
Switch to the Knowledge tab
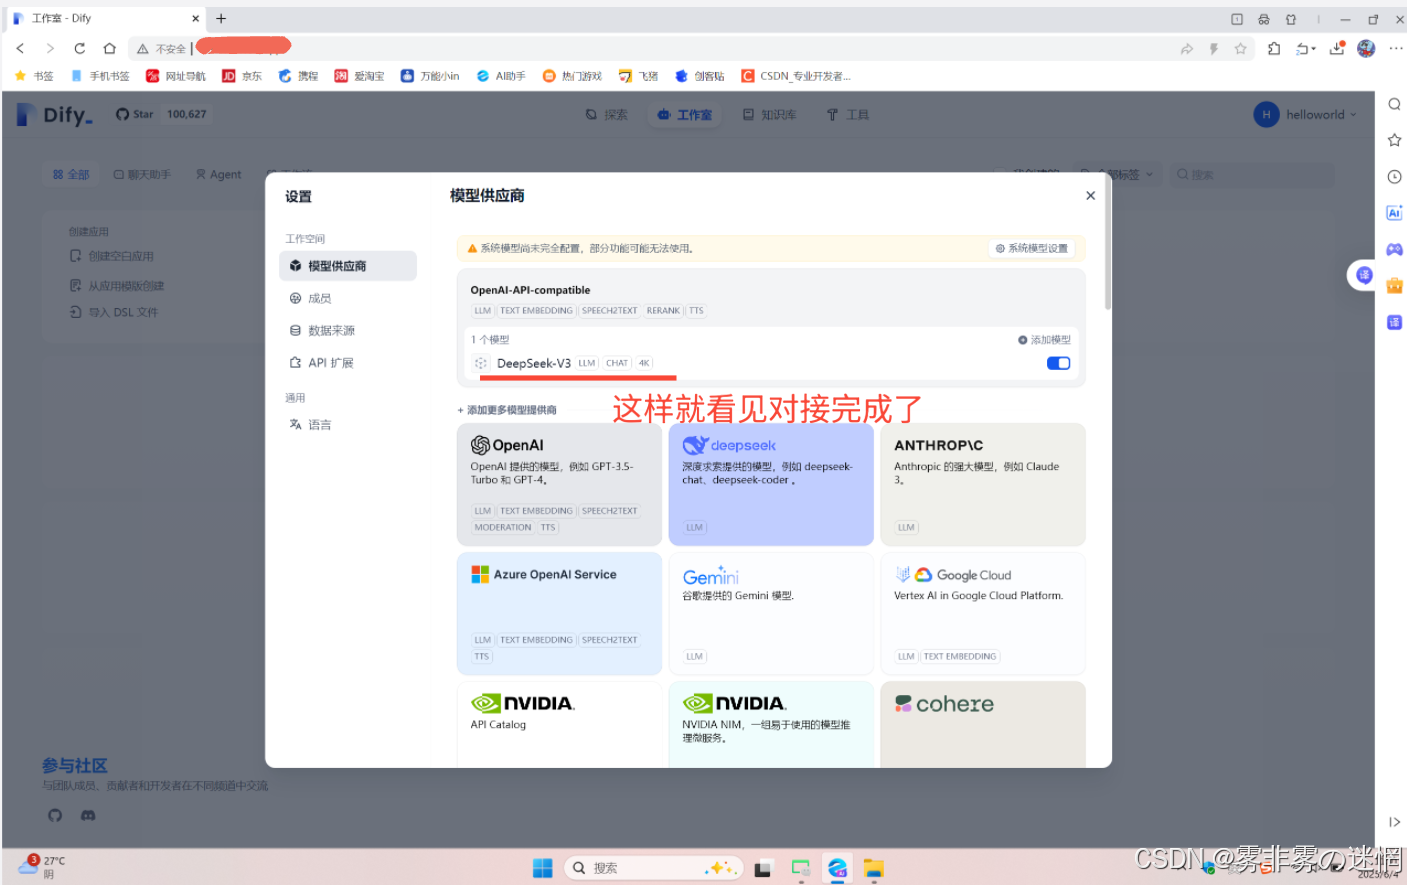coord(769,115)
